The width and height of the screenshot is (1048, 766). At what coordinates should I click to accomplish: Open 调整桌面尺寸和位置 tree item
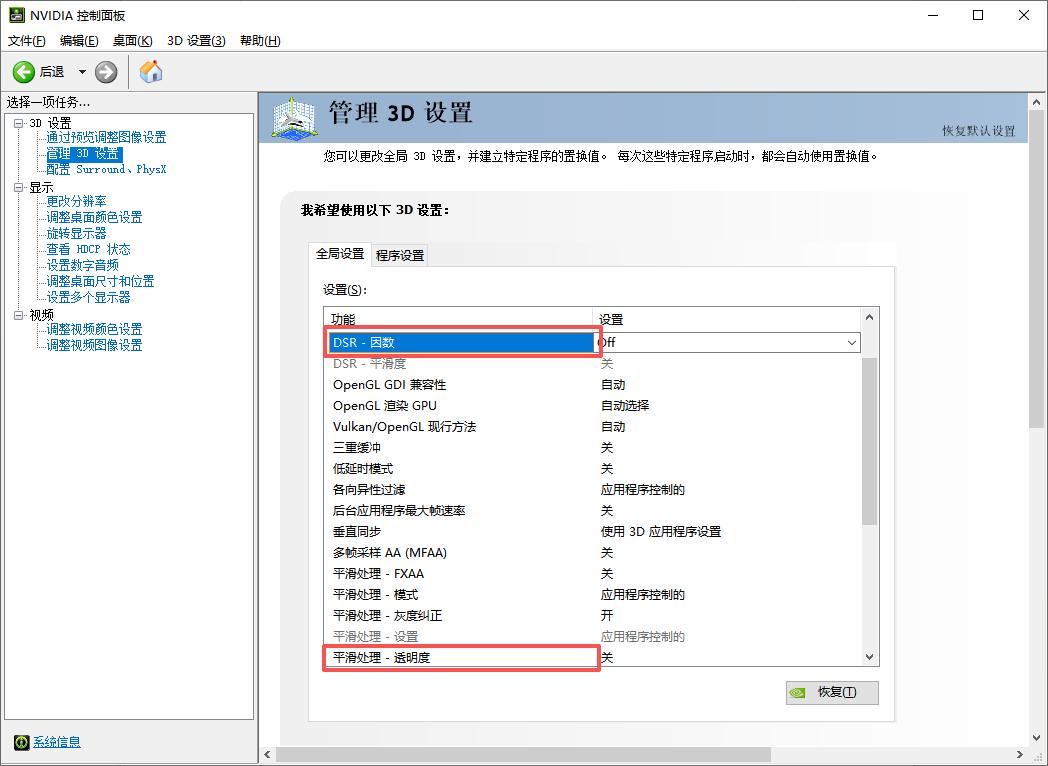(100, 281)
